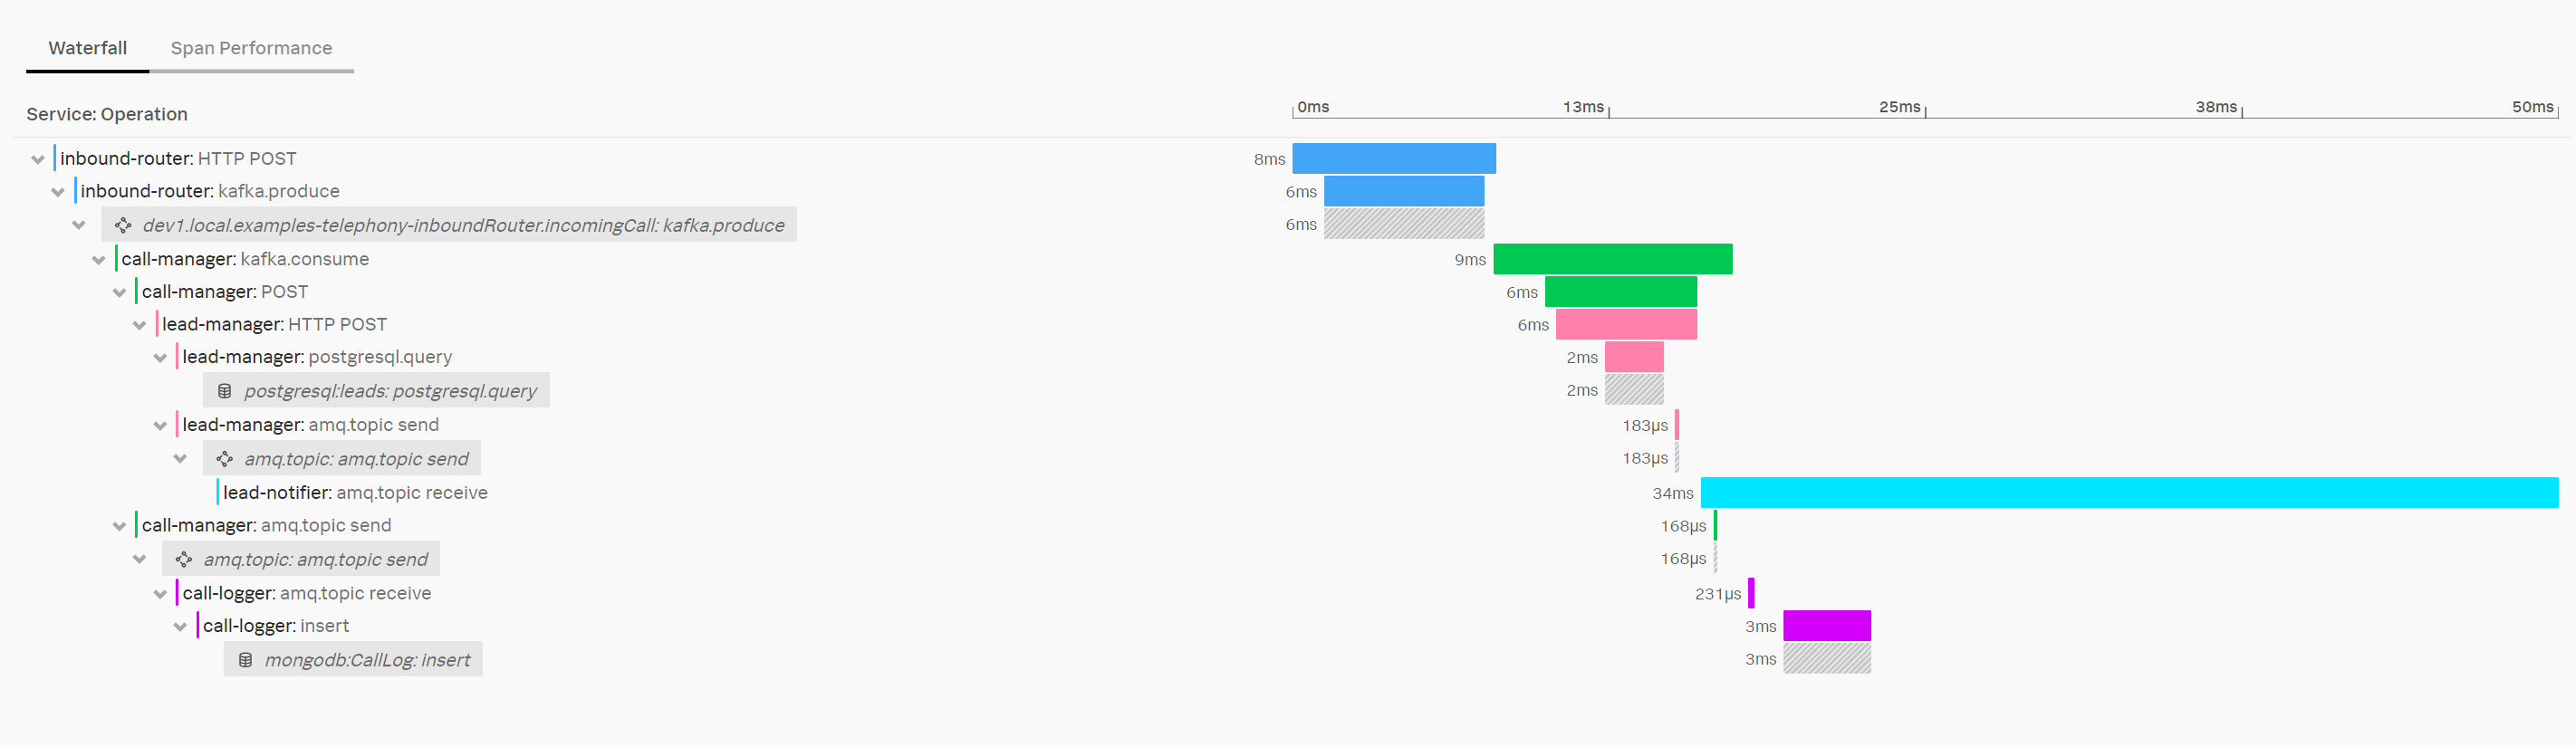Open the call-logger amq.topic receive span
2576x747 pixels.
pyautogui.click(x=307, y=592)
